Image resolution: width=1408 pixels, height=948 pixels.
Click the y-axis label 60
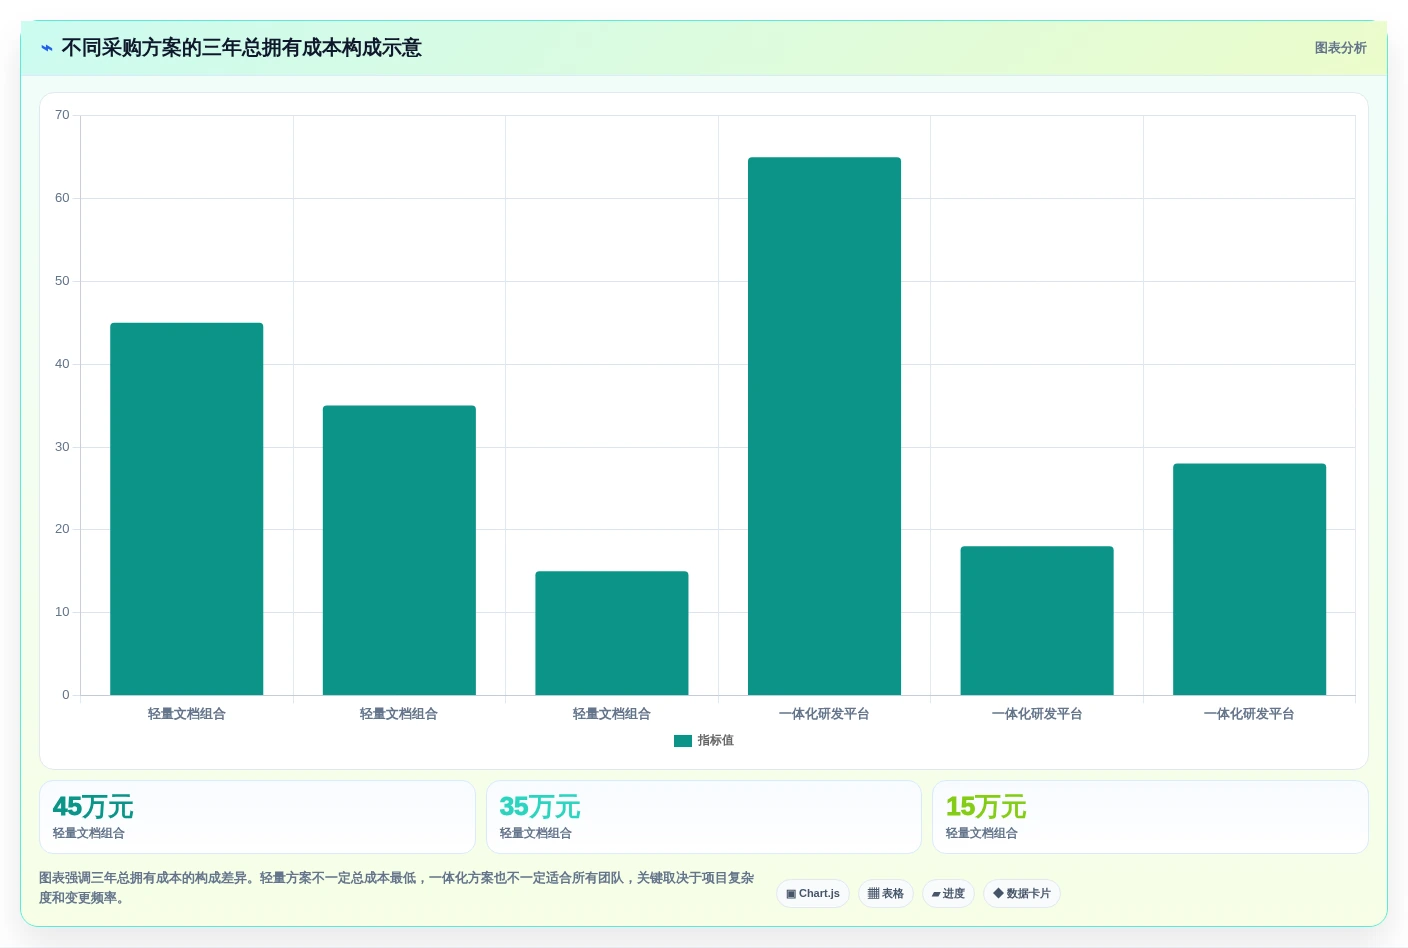coord(62,198)
